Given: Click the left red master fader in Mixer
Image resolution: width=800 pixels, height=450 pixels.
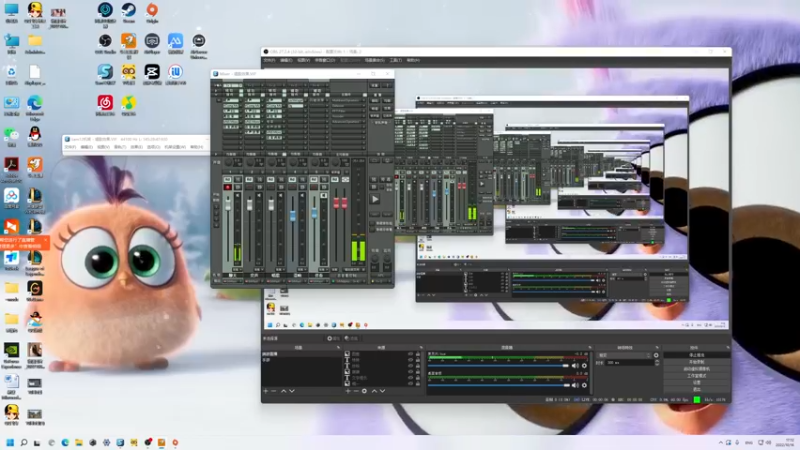Looking at the screenshot, I should (336, 203).
